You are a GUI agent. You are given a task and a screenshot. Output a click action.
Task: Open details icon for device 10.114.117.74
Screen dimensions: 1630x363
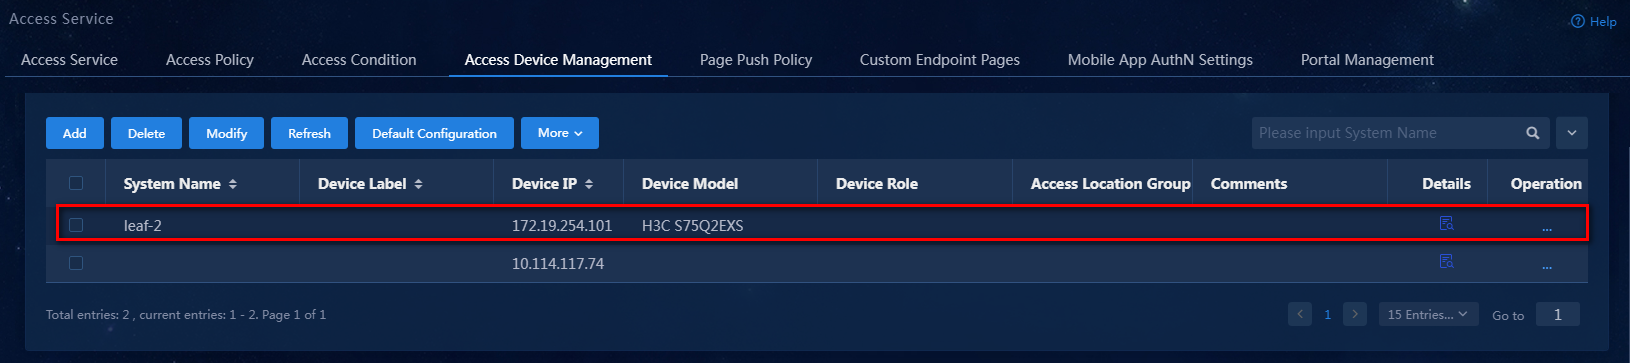1446,261
